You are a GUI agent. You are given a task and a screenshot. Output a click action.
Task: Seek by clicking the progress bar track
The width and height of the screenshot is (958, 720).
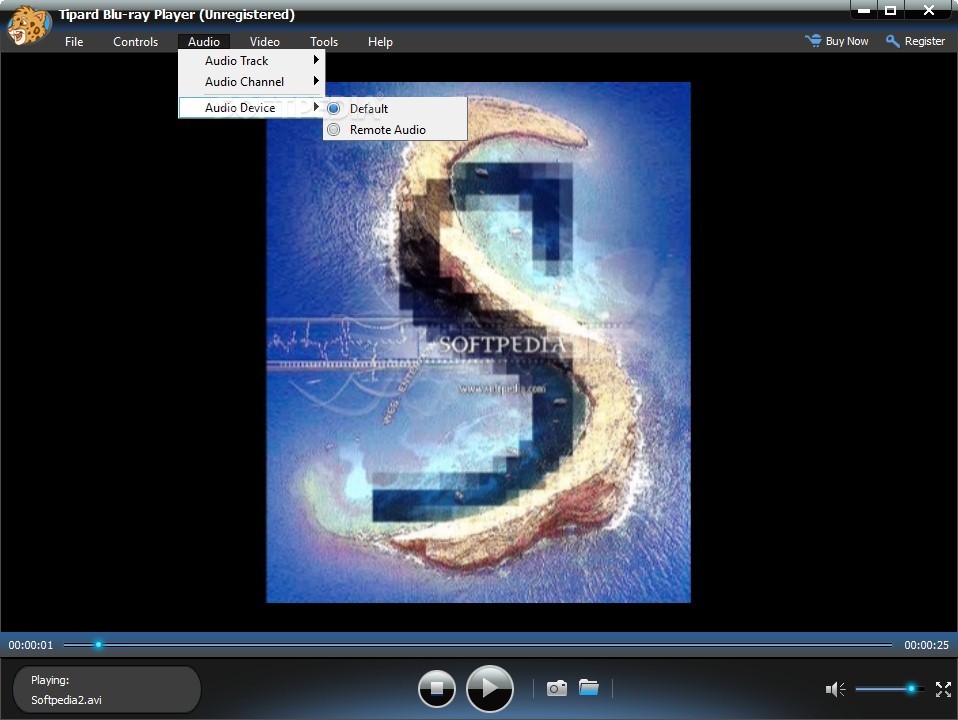tap(478, 644)
